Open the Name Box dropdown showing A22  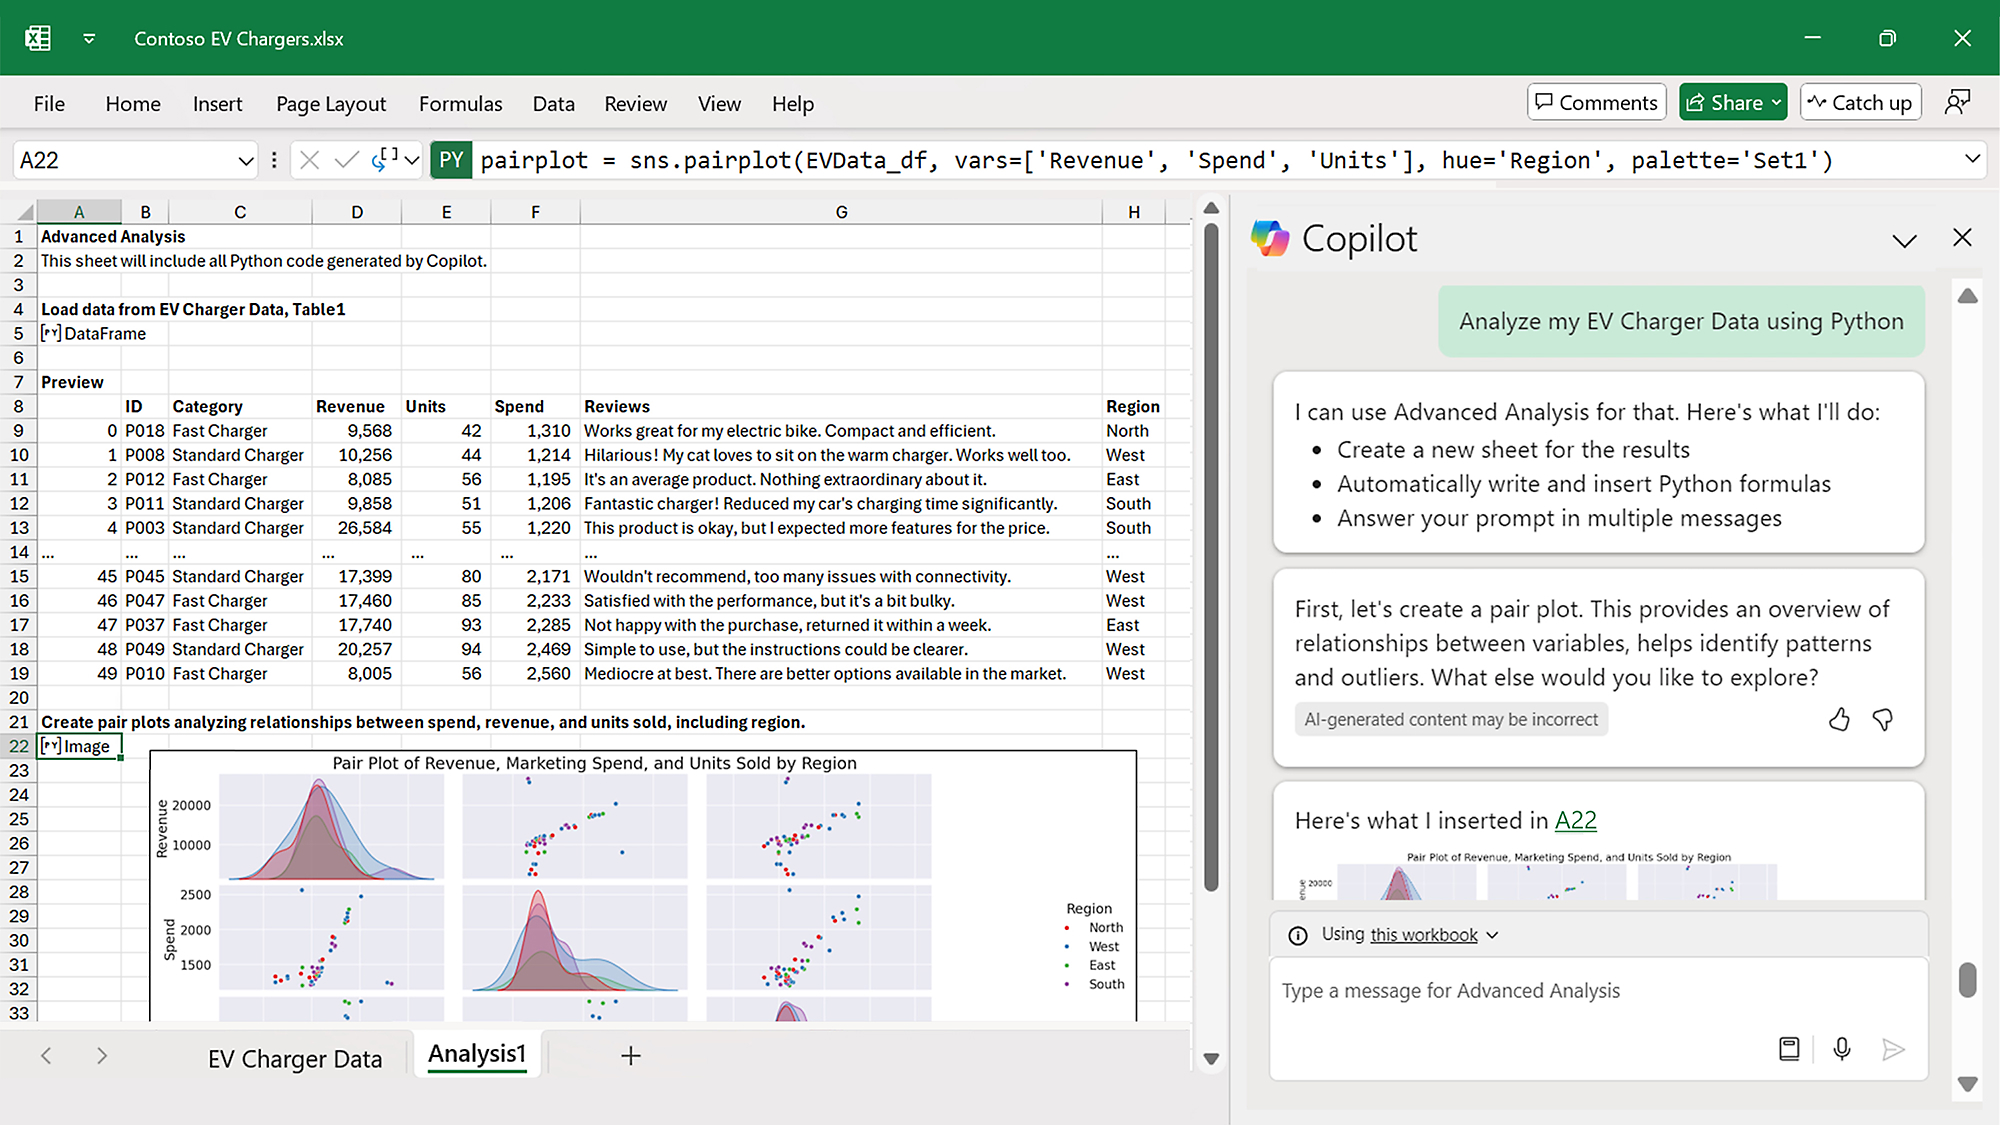click(246, 160)
